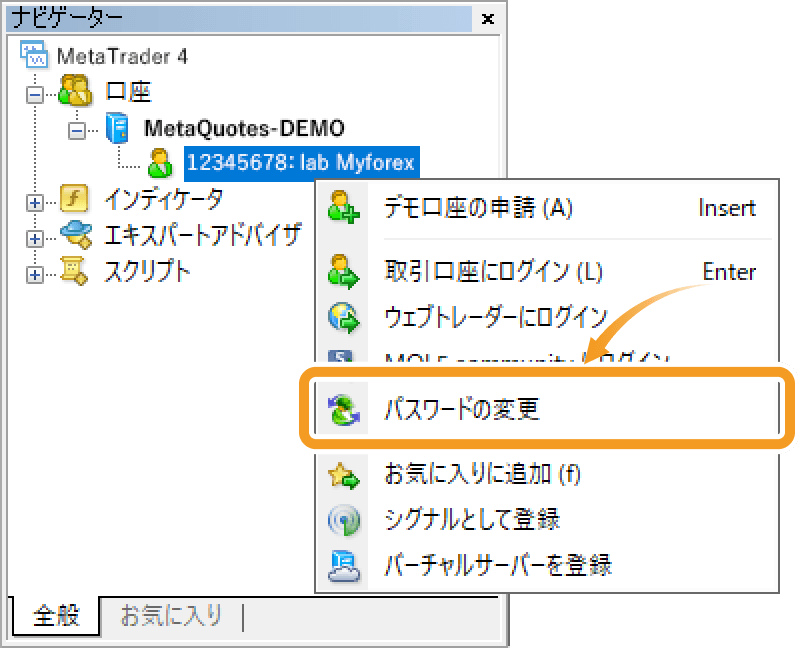Click the MetaQuotes-DEMO server icon

117,128
